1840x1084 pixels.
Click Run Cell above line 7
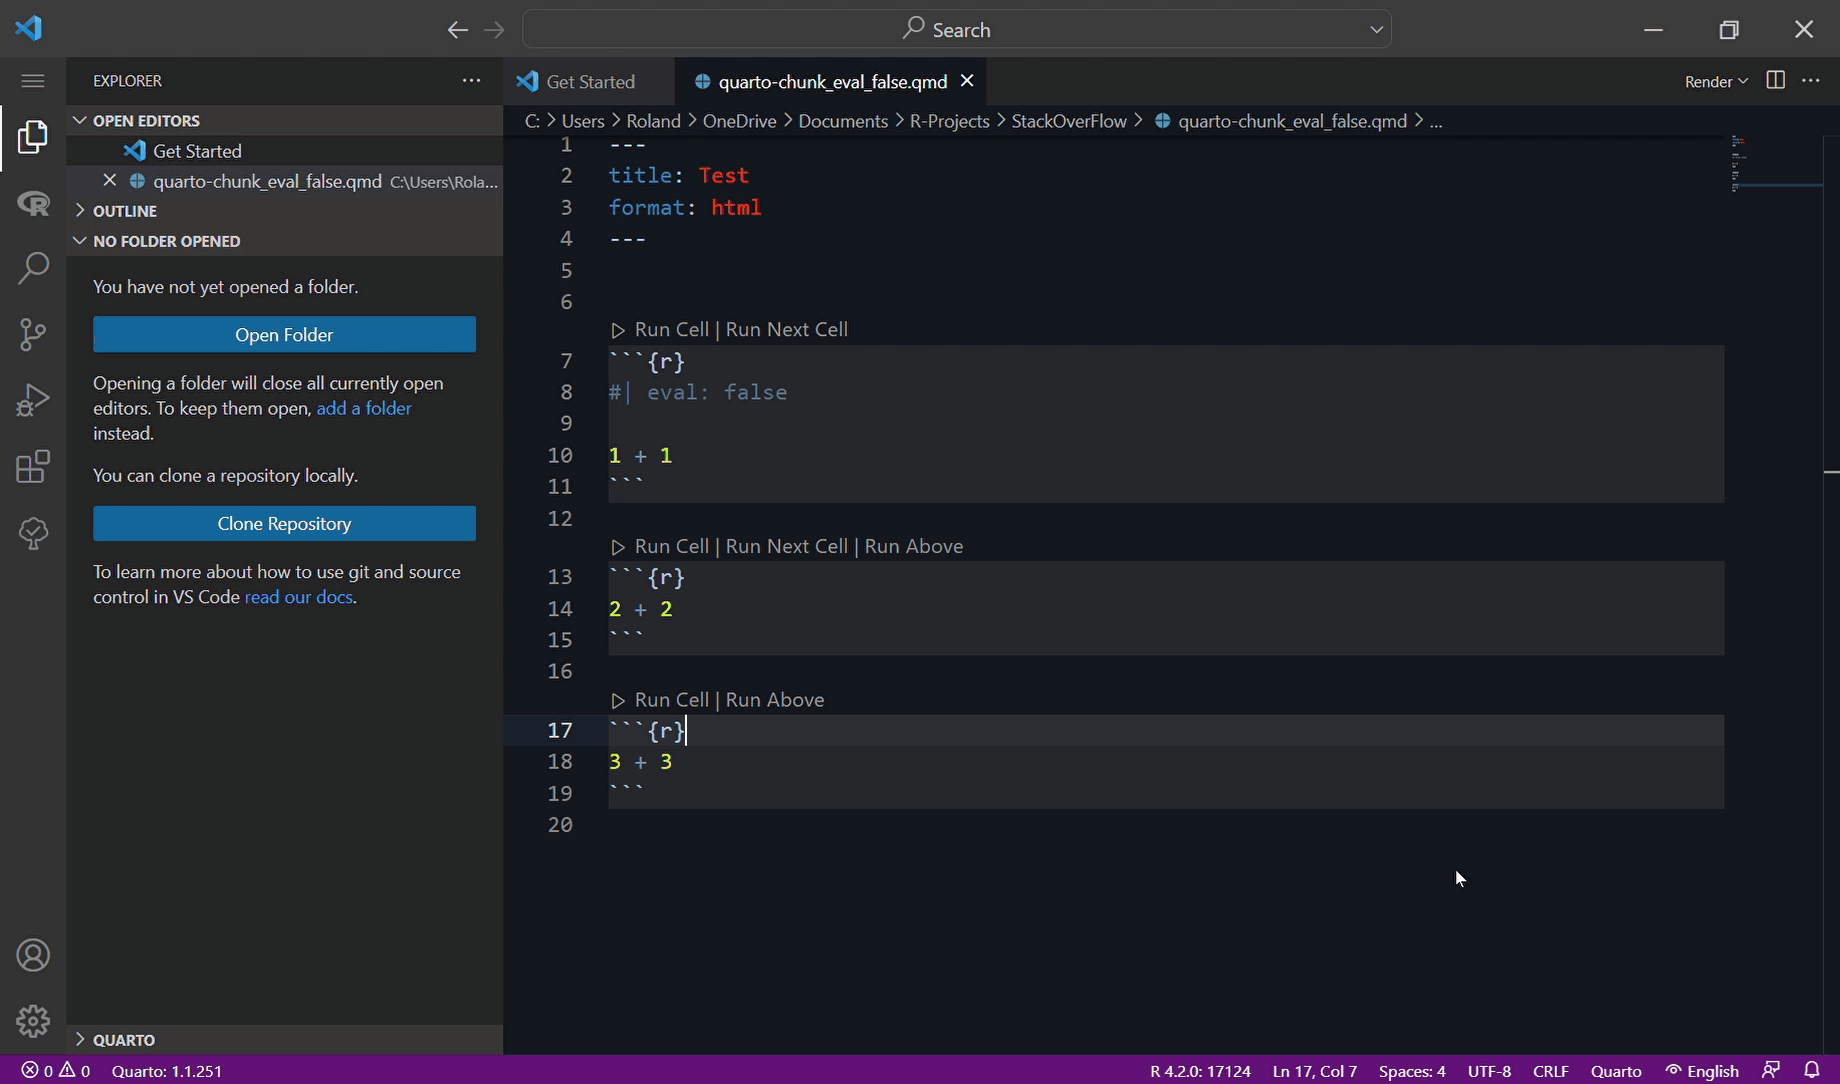point(671,330)
